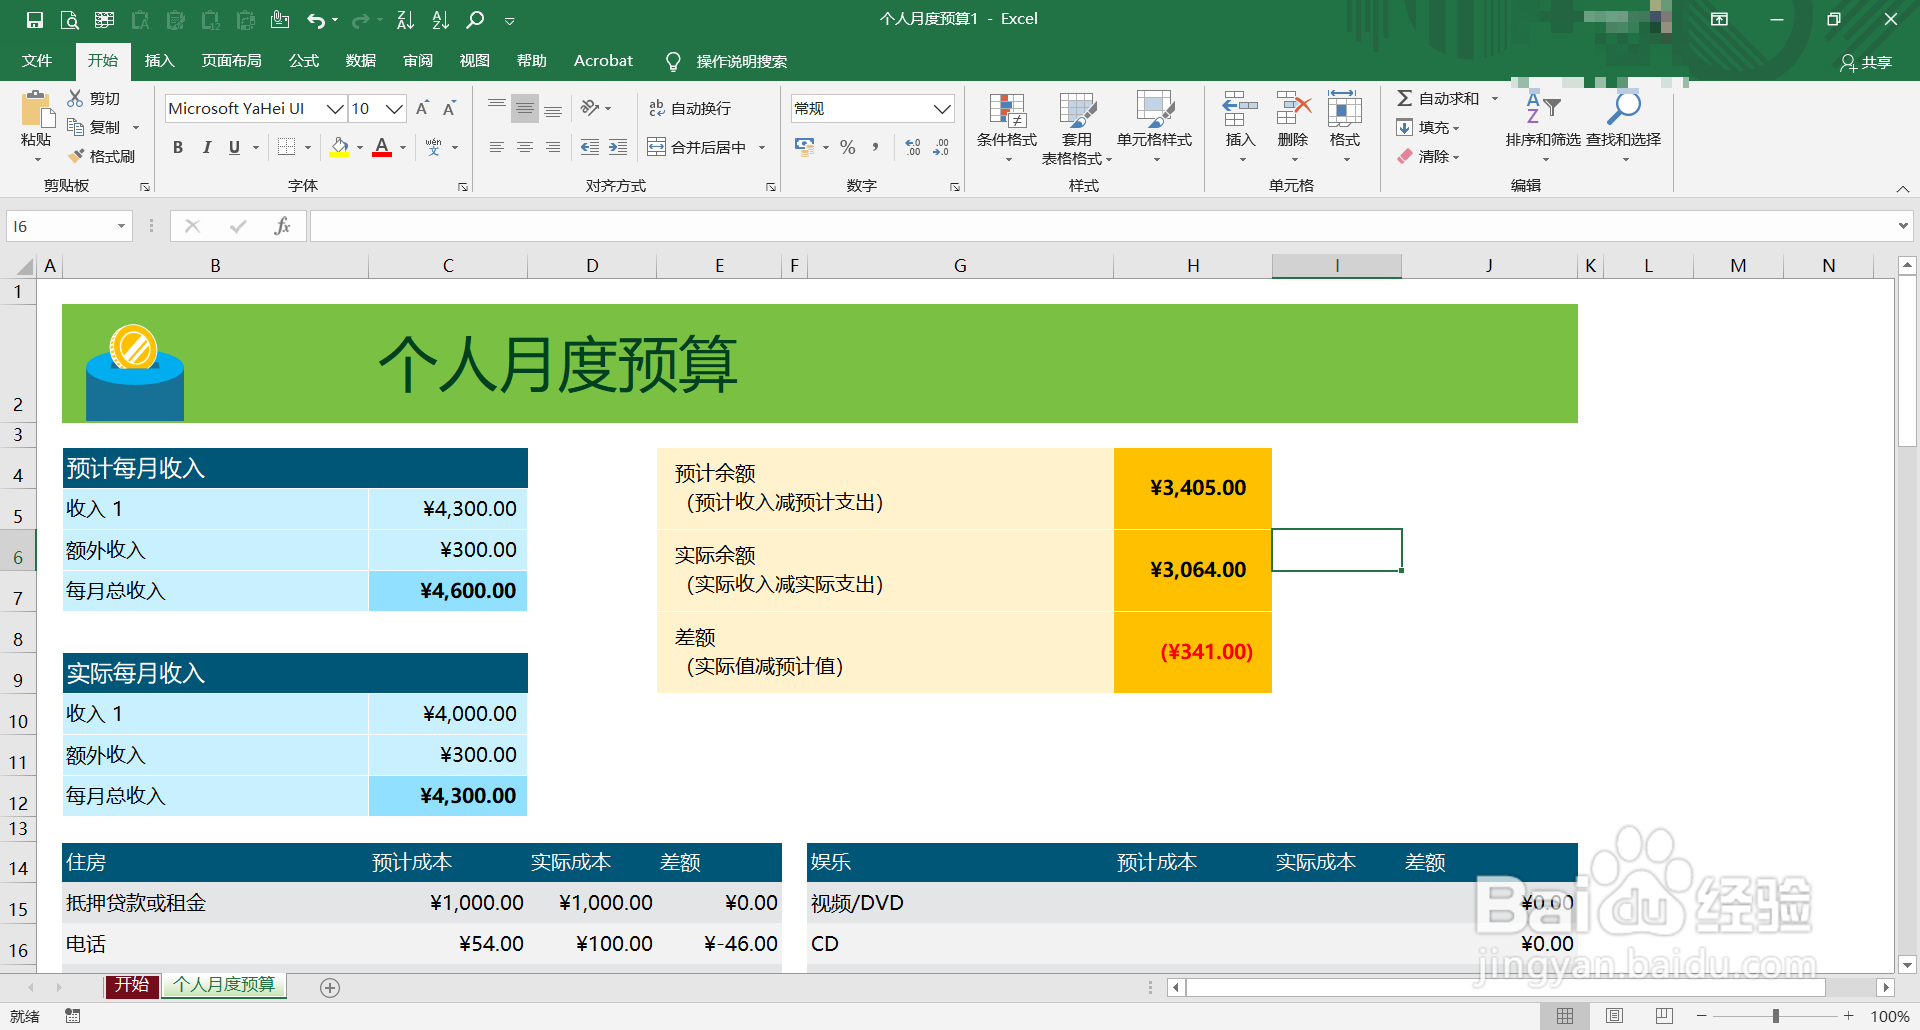Open Conditional Formatting options
Image resolution: width=1920 pixels, height=1030 pixels.
point(1007,125)
